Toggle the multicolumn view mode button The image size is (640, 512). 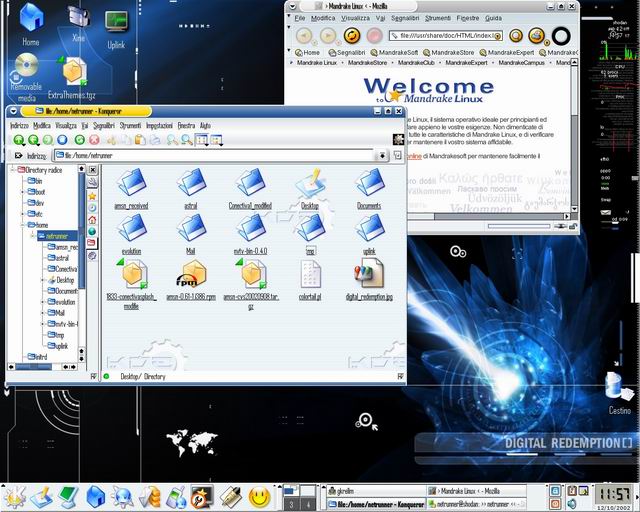216,140
